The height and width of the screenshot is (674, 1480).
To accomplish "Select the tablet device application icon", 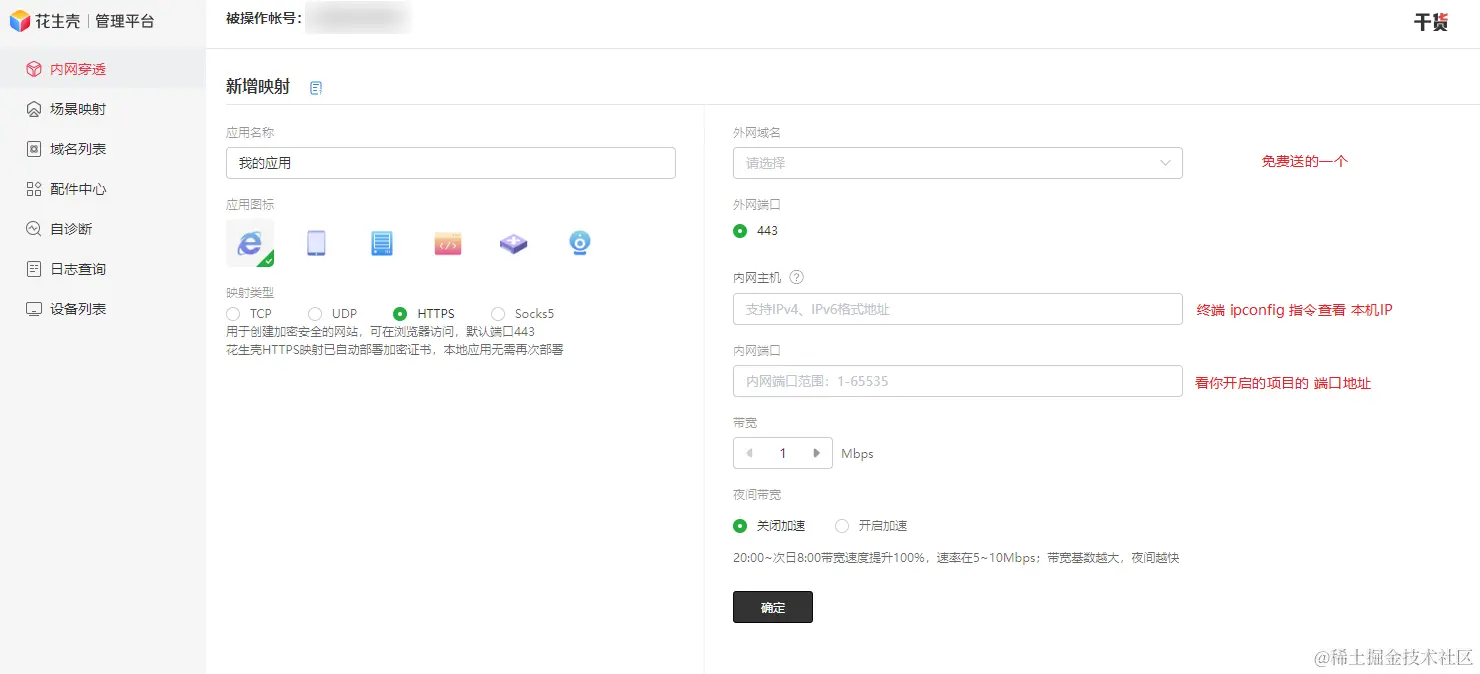I will 316,243.
